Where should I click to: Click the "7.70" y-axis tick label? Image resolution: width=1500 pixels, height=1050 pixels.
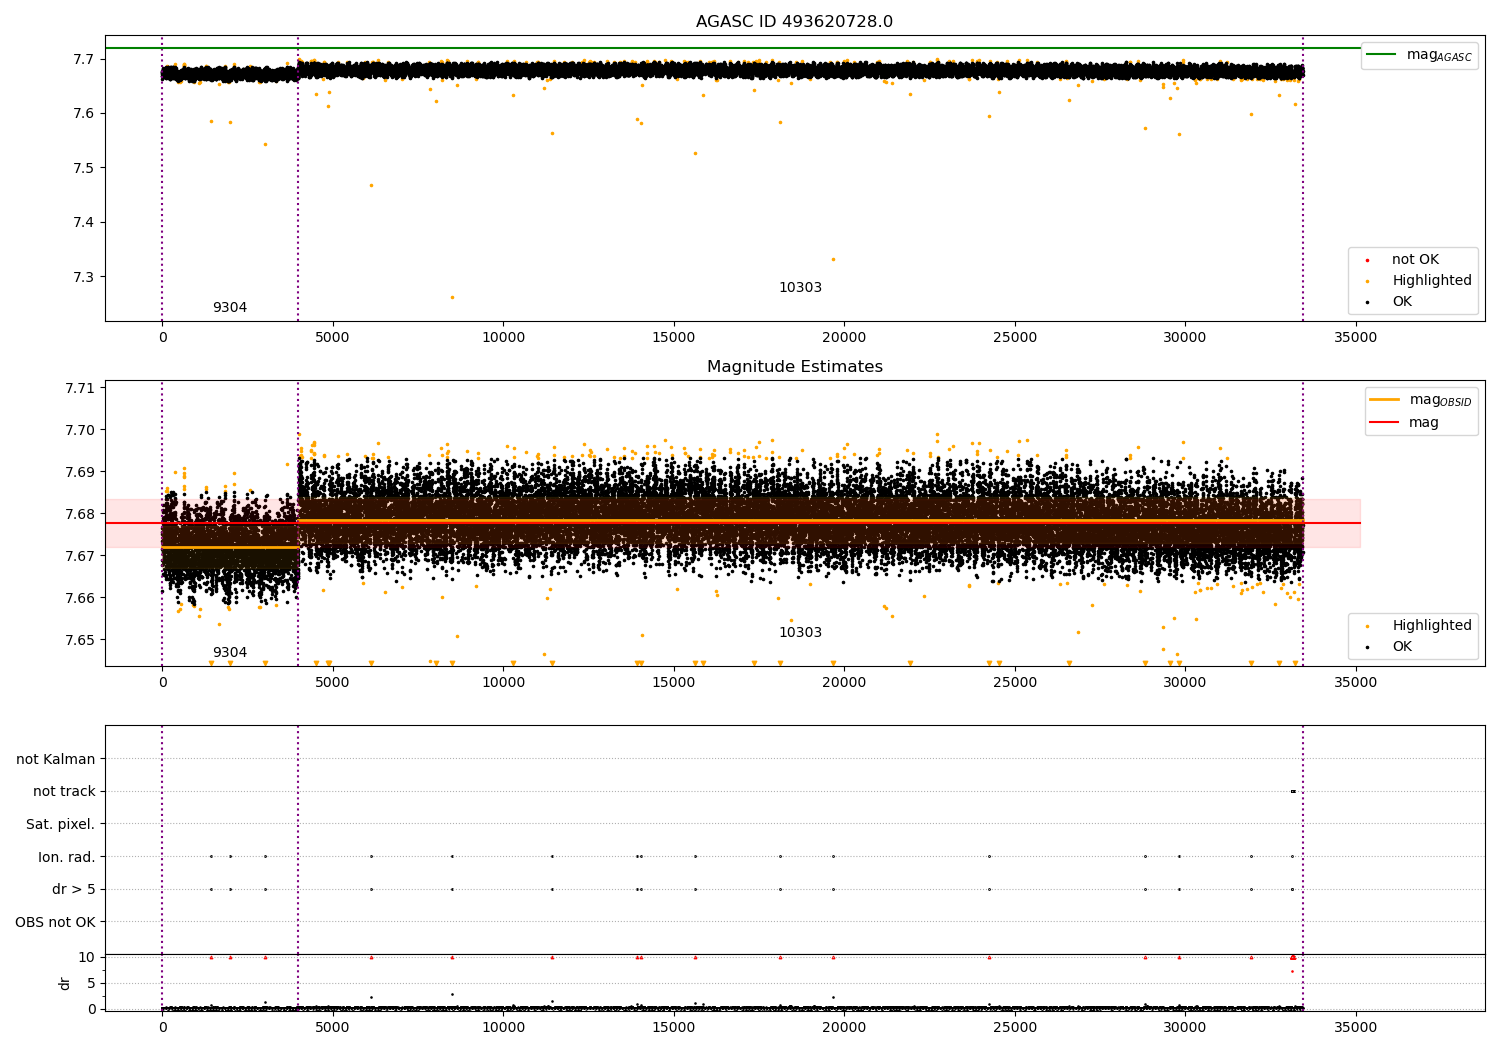[x=80, y=430]
